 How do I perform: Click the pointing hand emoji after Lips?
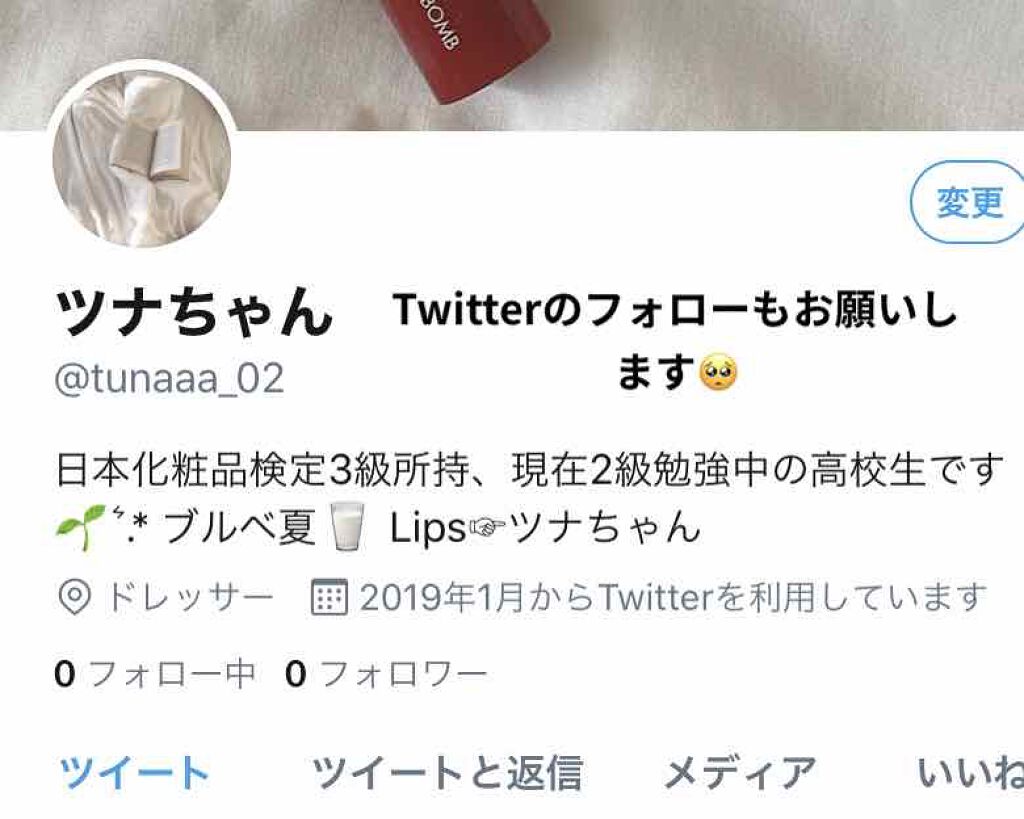click(487, 528)
